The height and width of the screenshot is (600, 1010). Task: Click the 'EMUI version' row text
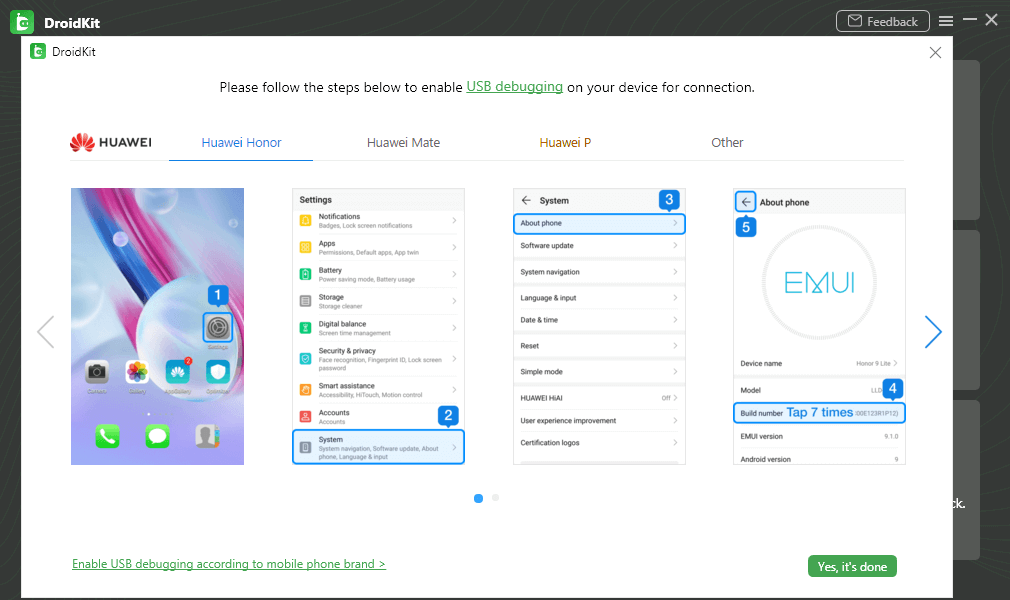tap(761, 436)
